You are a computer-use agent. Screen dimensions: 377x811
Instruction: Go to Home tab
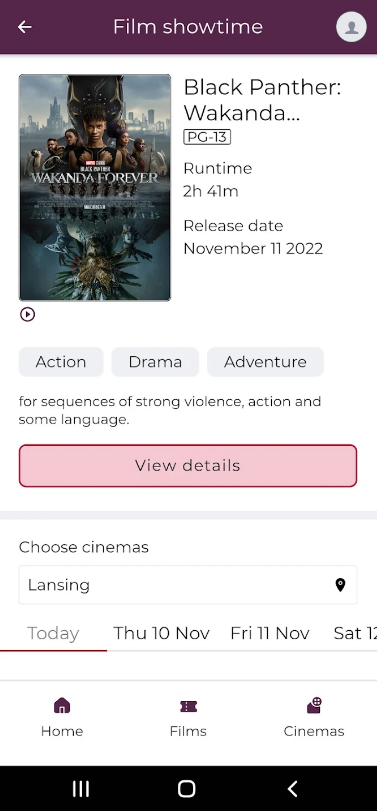62,717
